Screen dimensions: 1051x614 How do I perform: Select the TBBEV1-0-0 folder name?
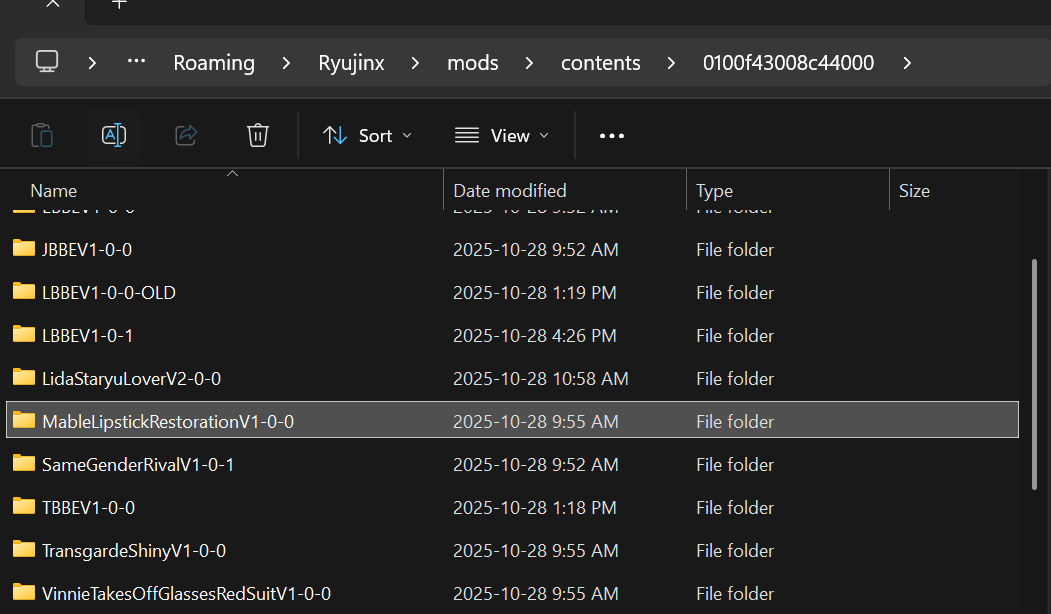click(88, 507)
